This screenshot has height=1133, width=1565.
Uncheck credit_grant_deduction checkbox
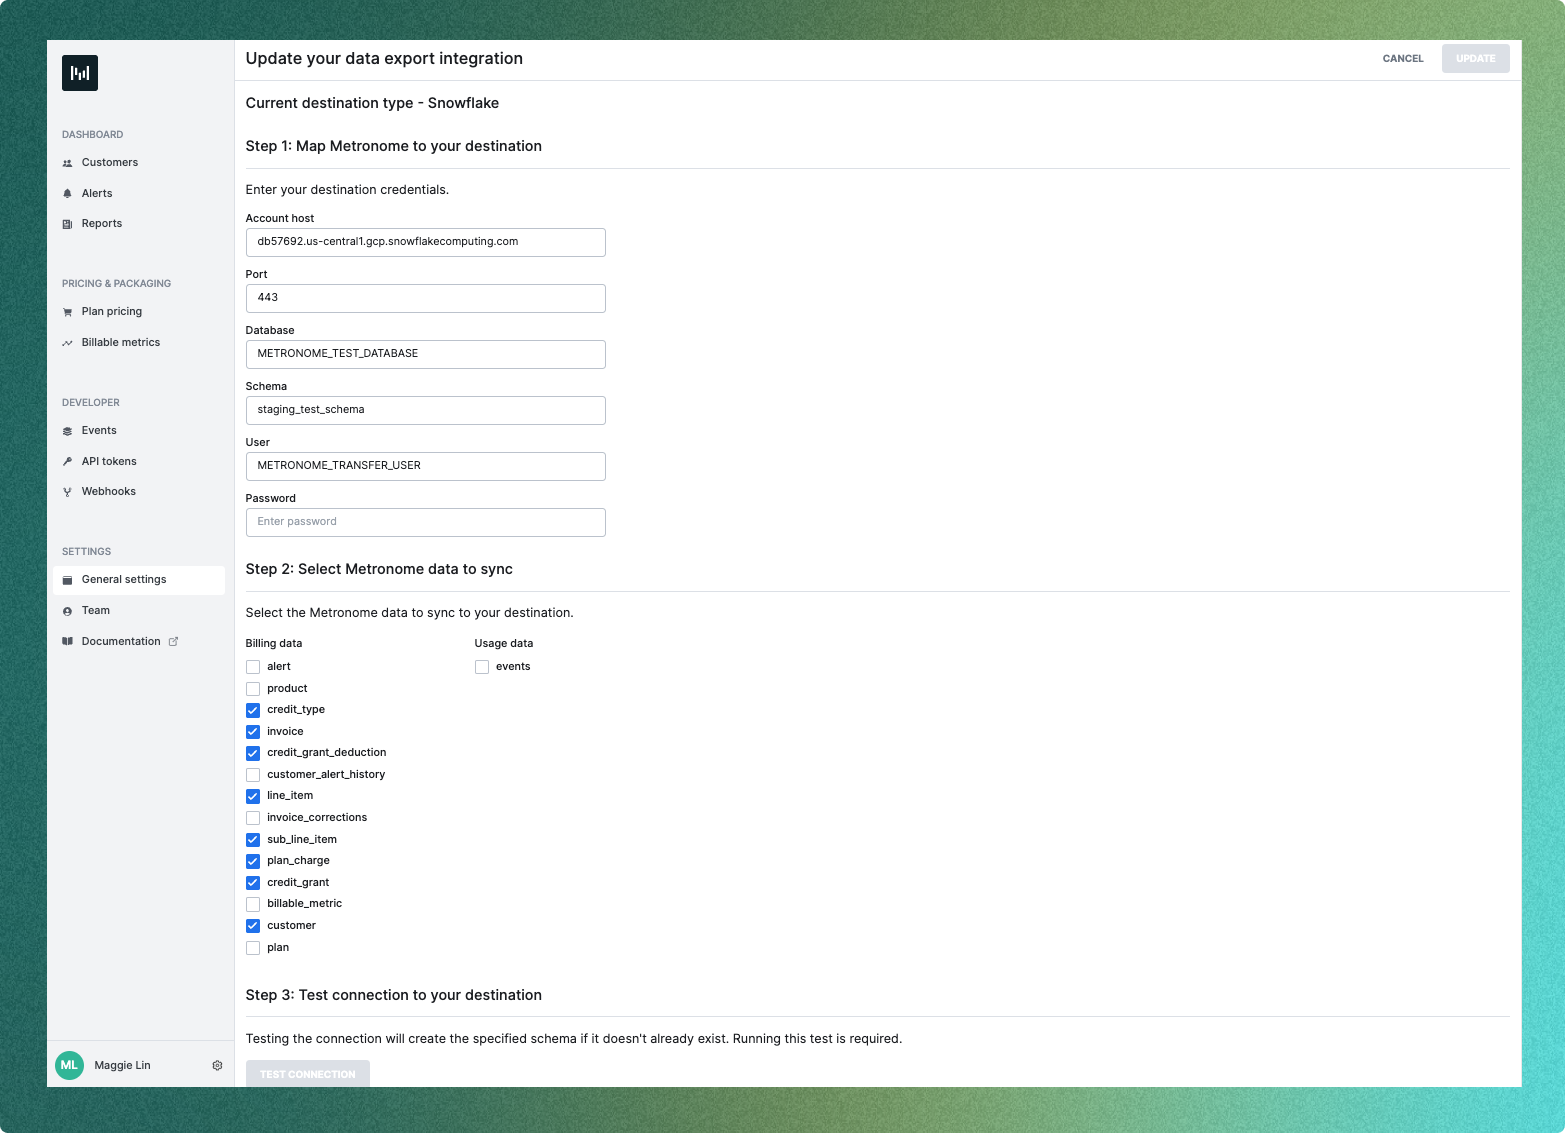tap(253, 753)
